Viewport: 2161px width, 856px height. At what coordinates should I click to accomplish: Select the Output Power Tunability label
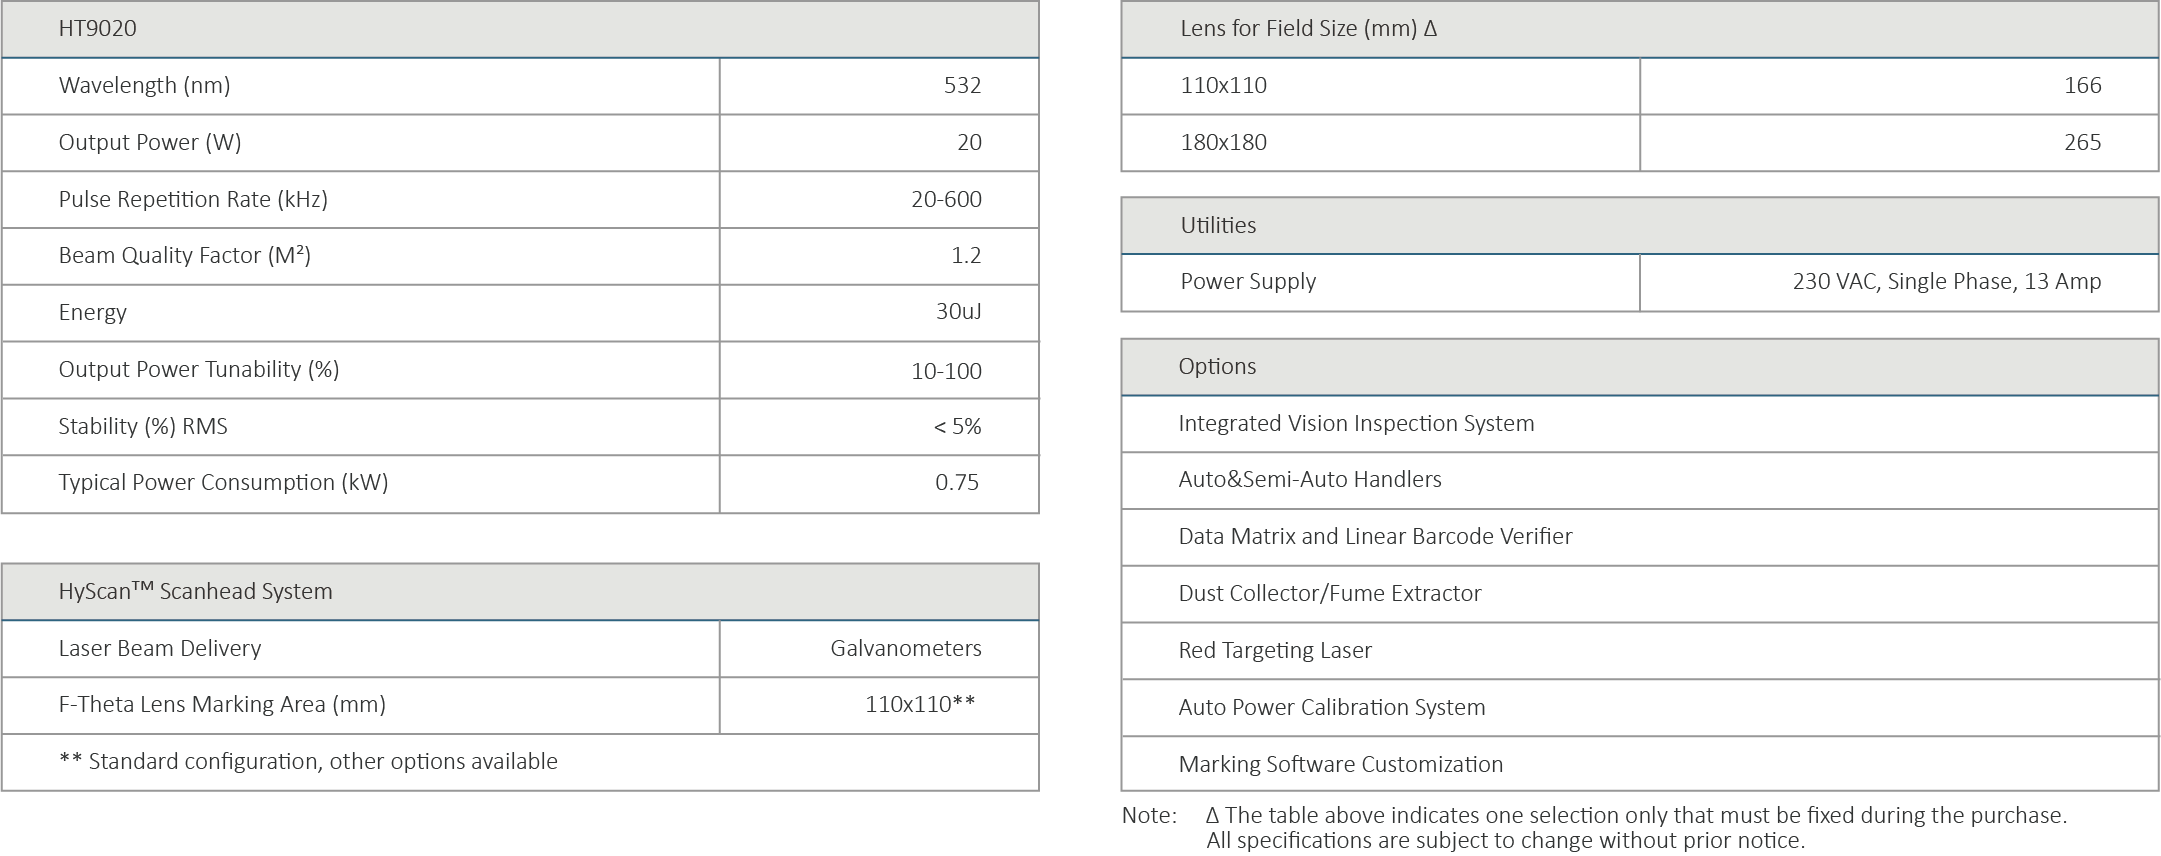click(199, 370)
